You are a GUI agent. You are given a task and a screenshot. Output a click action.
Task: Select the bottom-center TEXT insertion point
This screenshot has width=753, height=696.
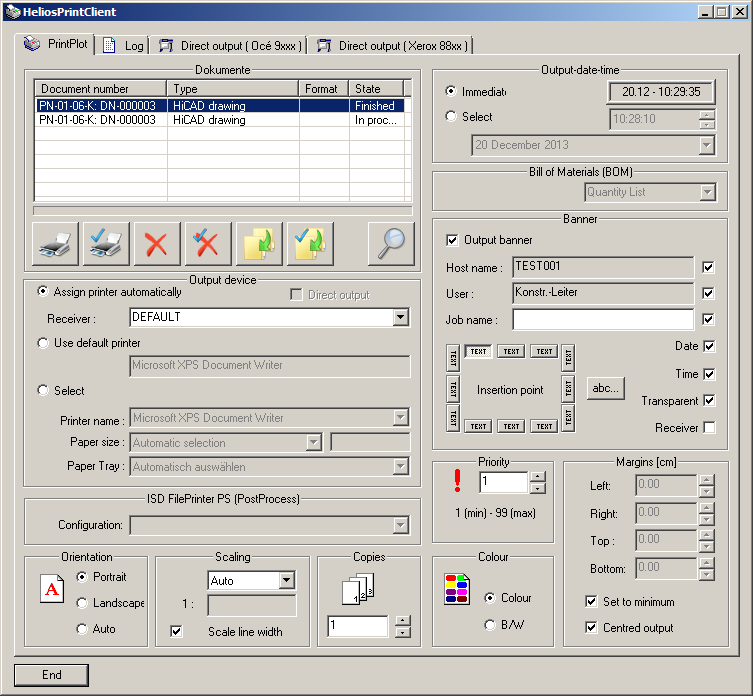511,426
